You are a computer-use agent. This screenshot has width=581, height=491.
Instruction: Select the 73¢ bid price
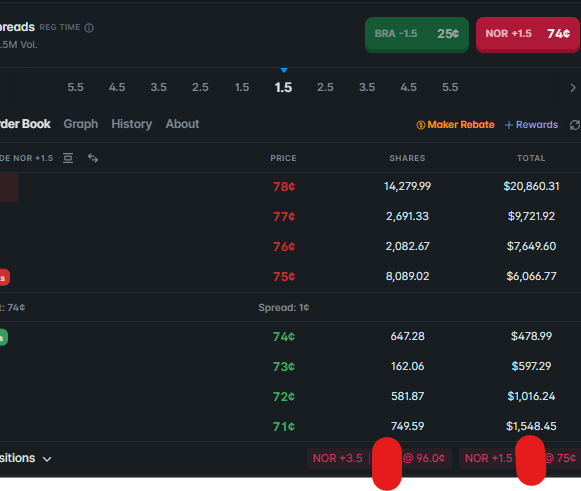[x=284, y=367]
